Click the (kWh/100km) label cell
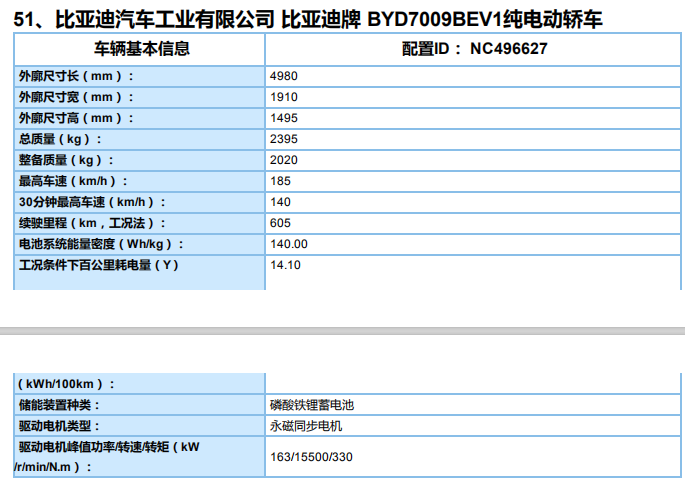The height and width of the screenshot is (487, 685). pos(66,384)
